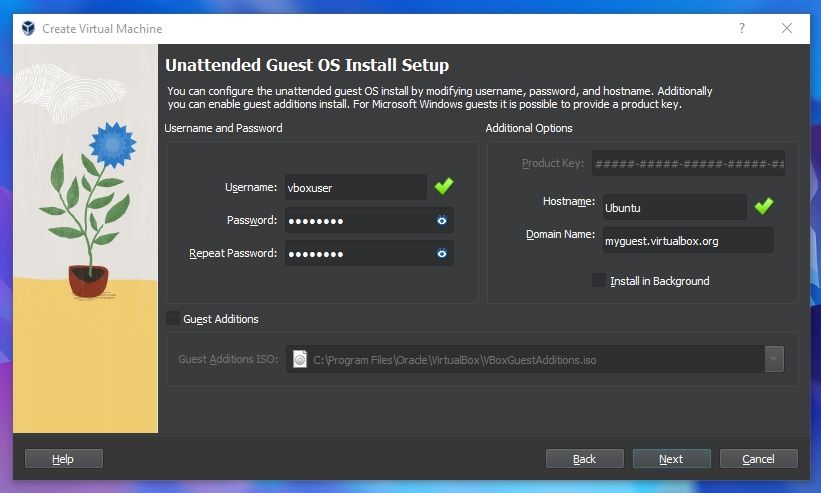
Task: Reveal Repeat Password text via eye icon
Action: [442, 253]
